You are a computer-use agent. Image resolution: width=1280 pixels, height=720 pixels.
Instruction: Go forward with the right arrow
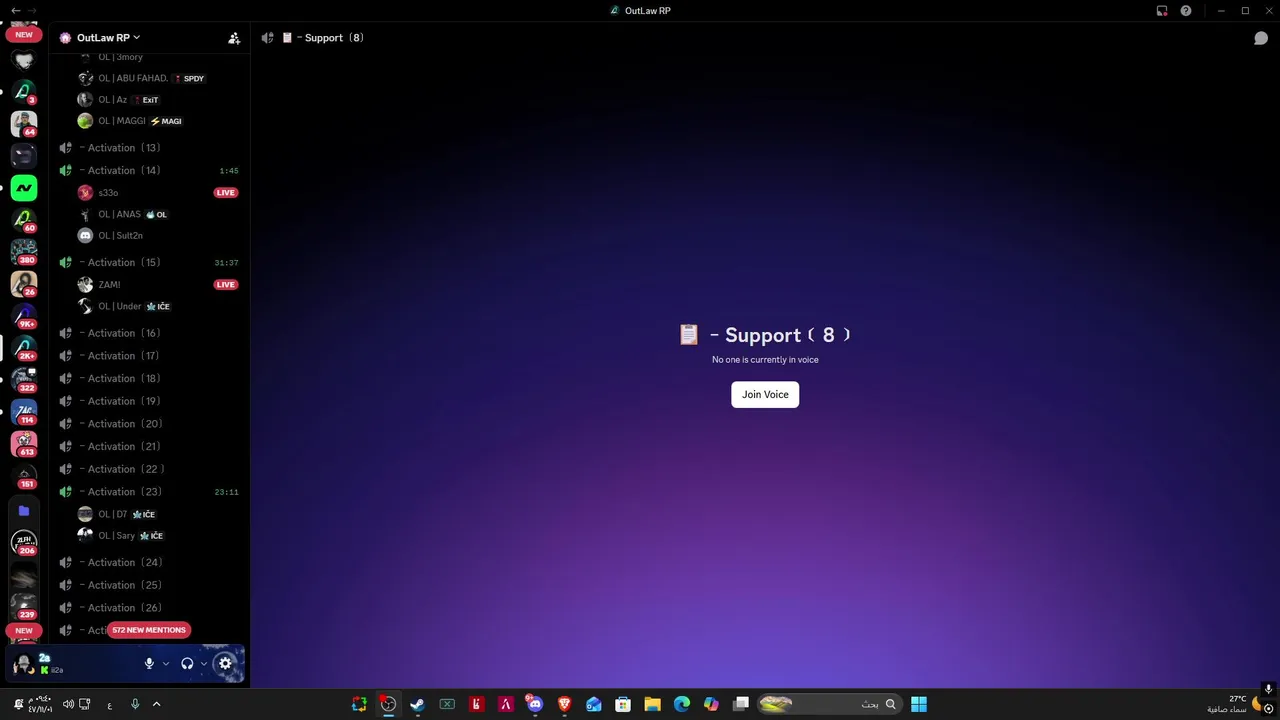point(32,11)
